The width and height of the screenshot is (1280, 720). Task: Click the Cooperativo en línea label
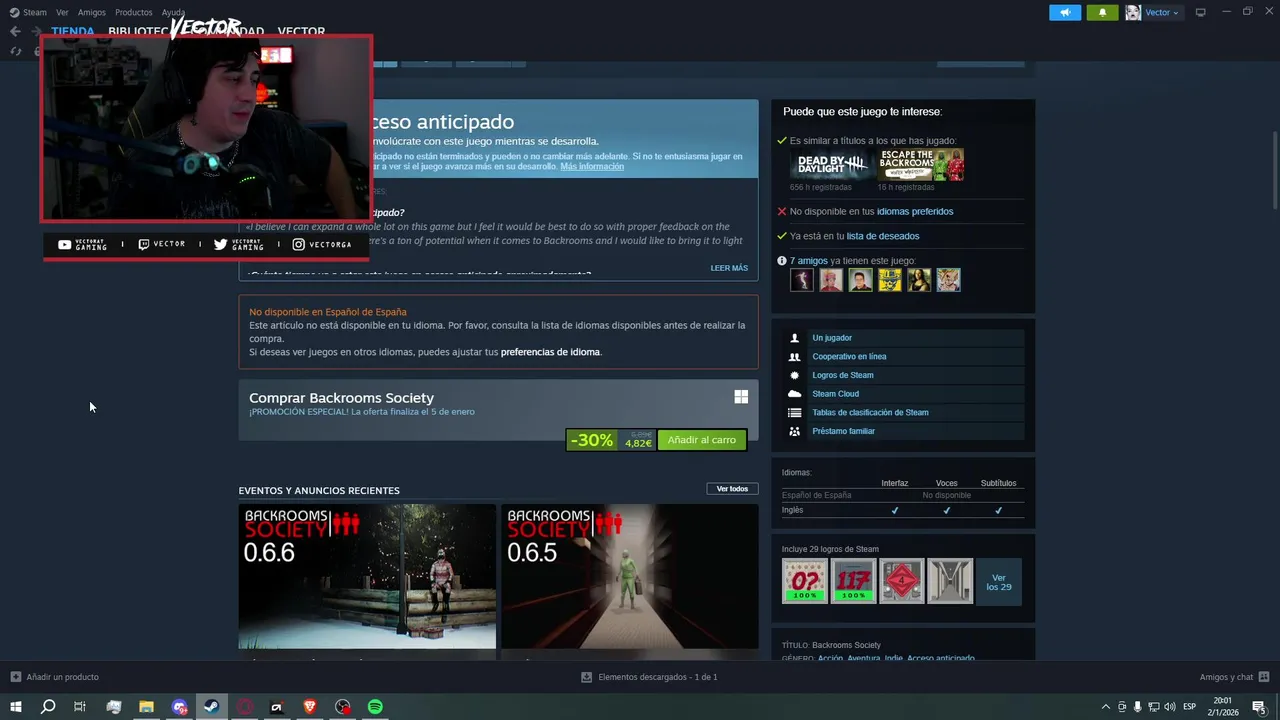point(849,357)
